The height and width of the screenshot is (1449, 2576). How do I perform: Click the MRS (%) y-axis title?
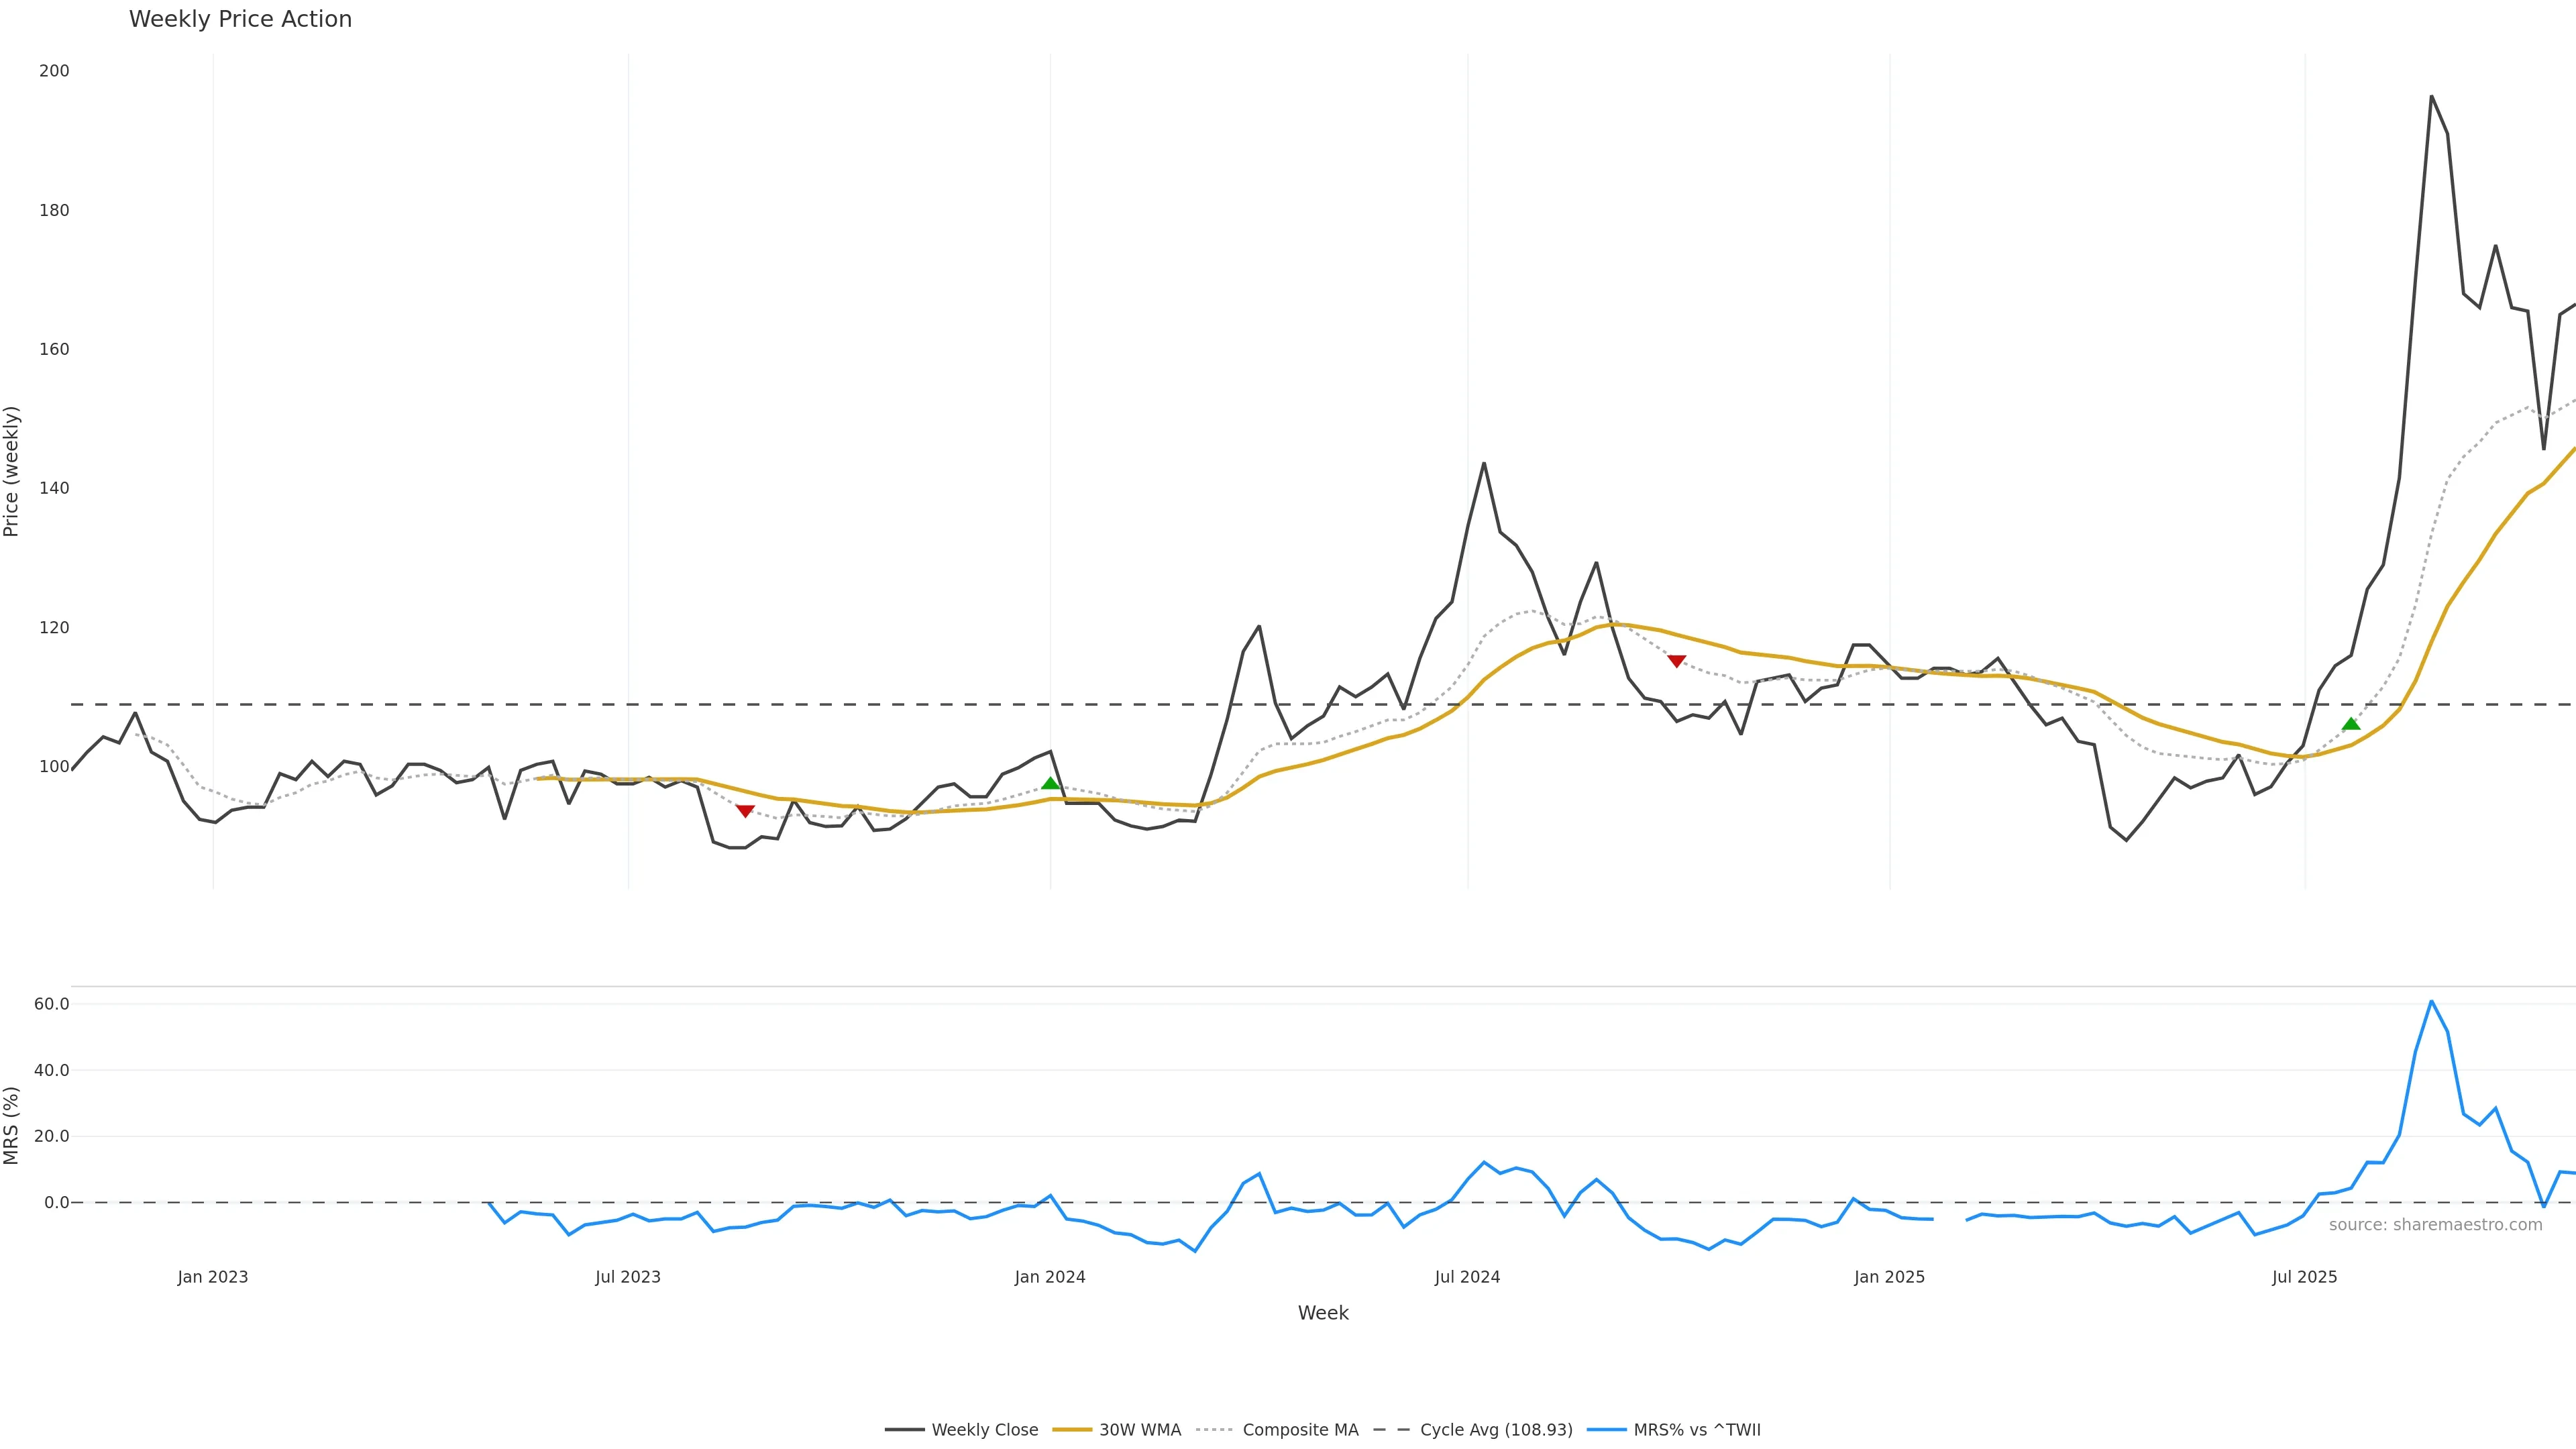[x=12, y=1125]
